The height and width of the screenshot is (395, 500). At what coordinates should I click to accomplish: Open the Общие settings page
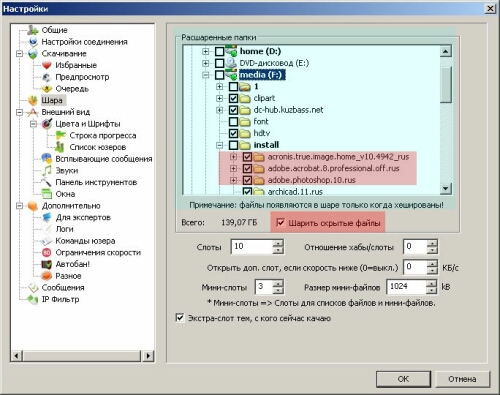click(x=54, y=30)
